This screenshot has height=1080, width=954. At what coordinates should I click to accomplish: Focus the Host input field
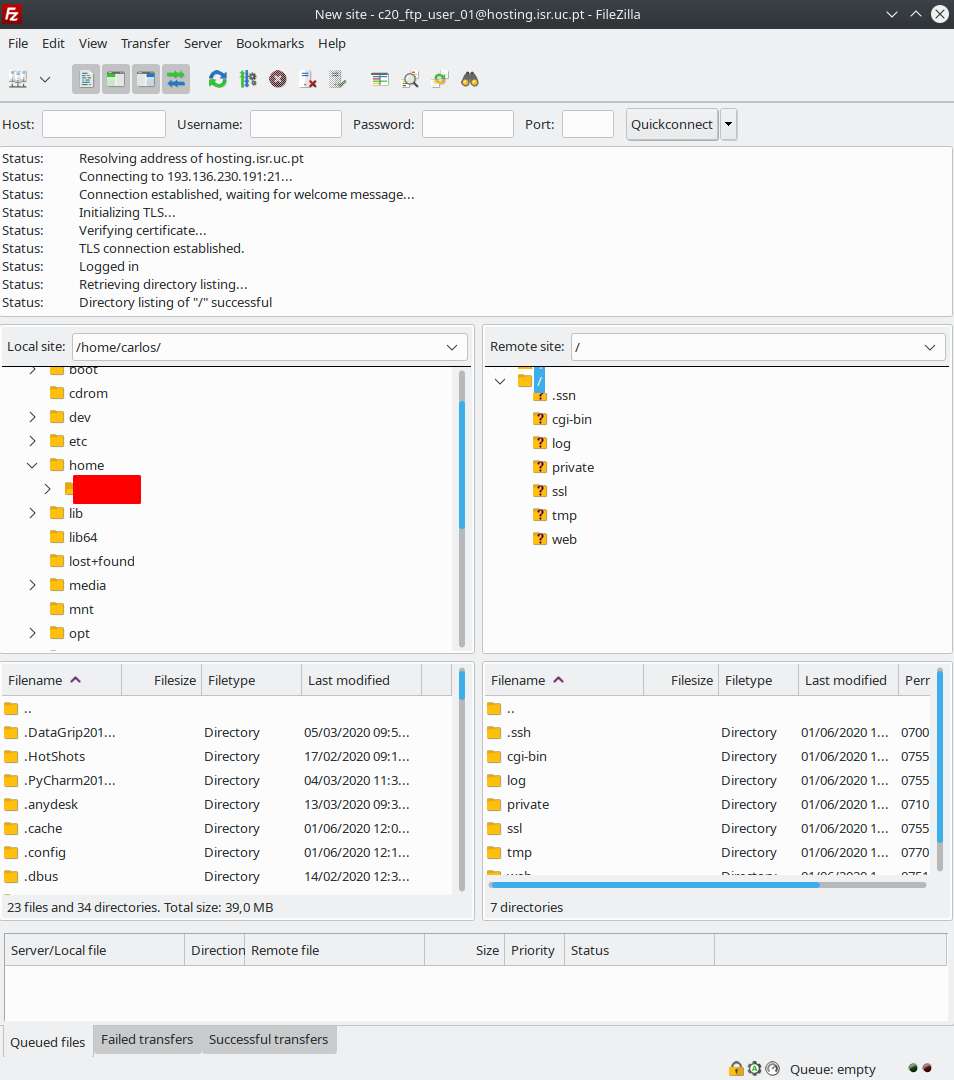coord(104,125)
